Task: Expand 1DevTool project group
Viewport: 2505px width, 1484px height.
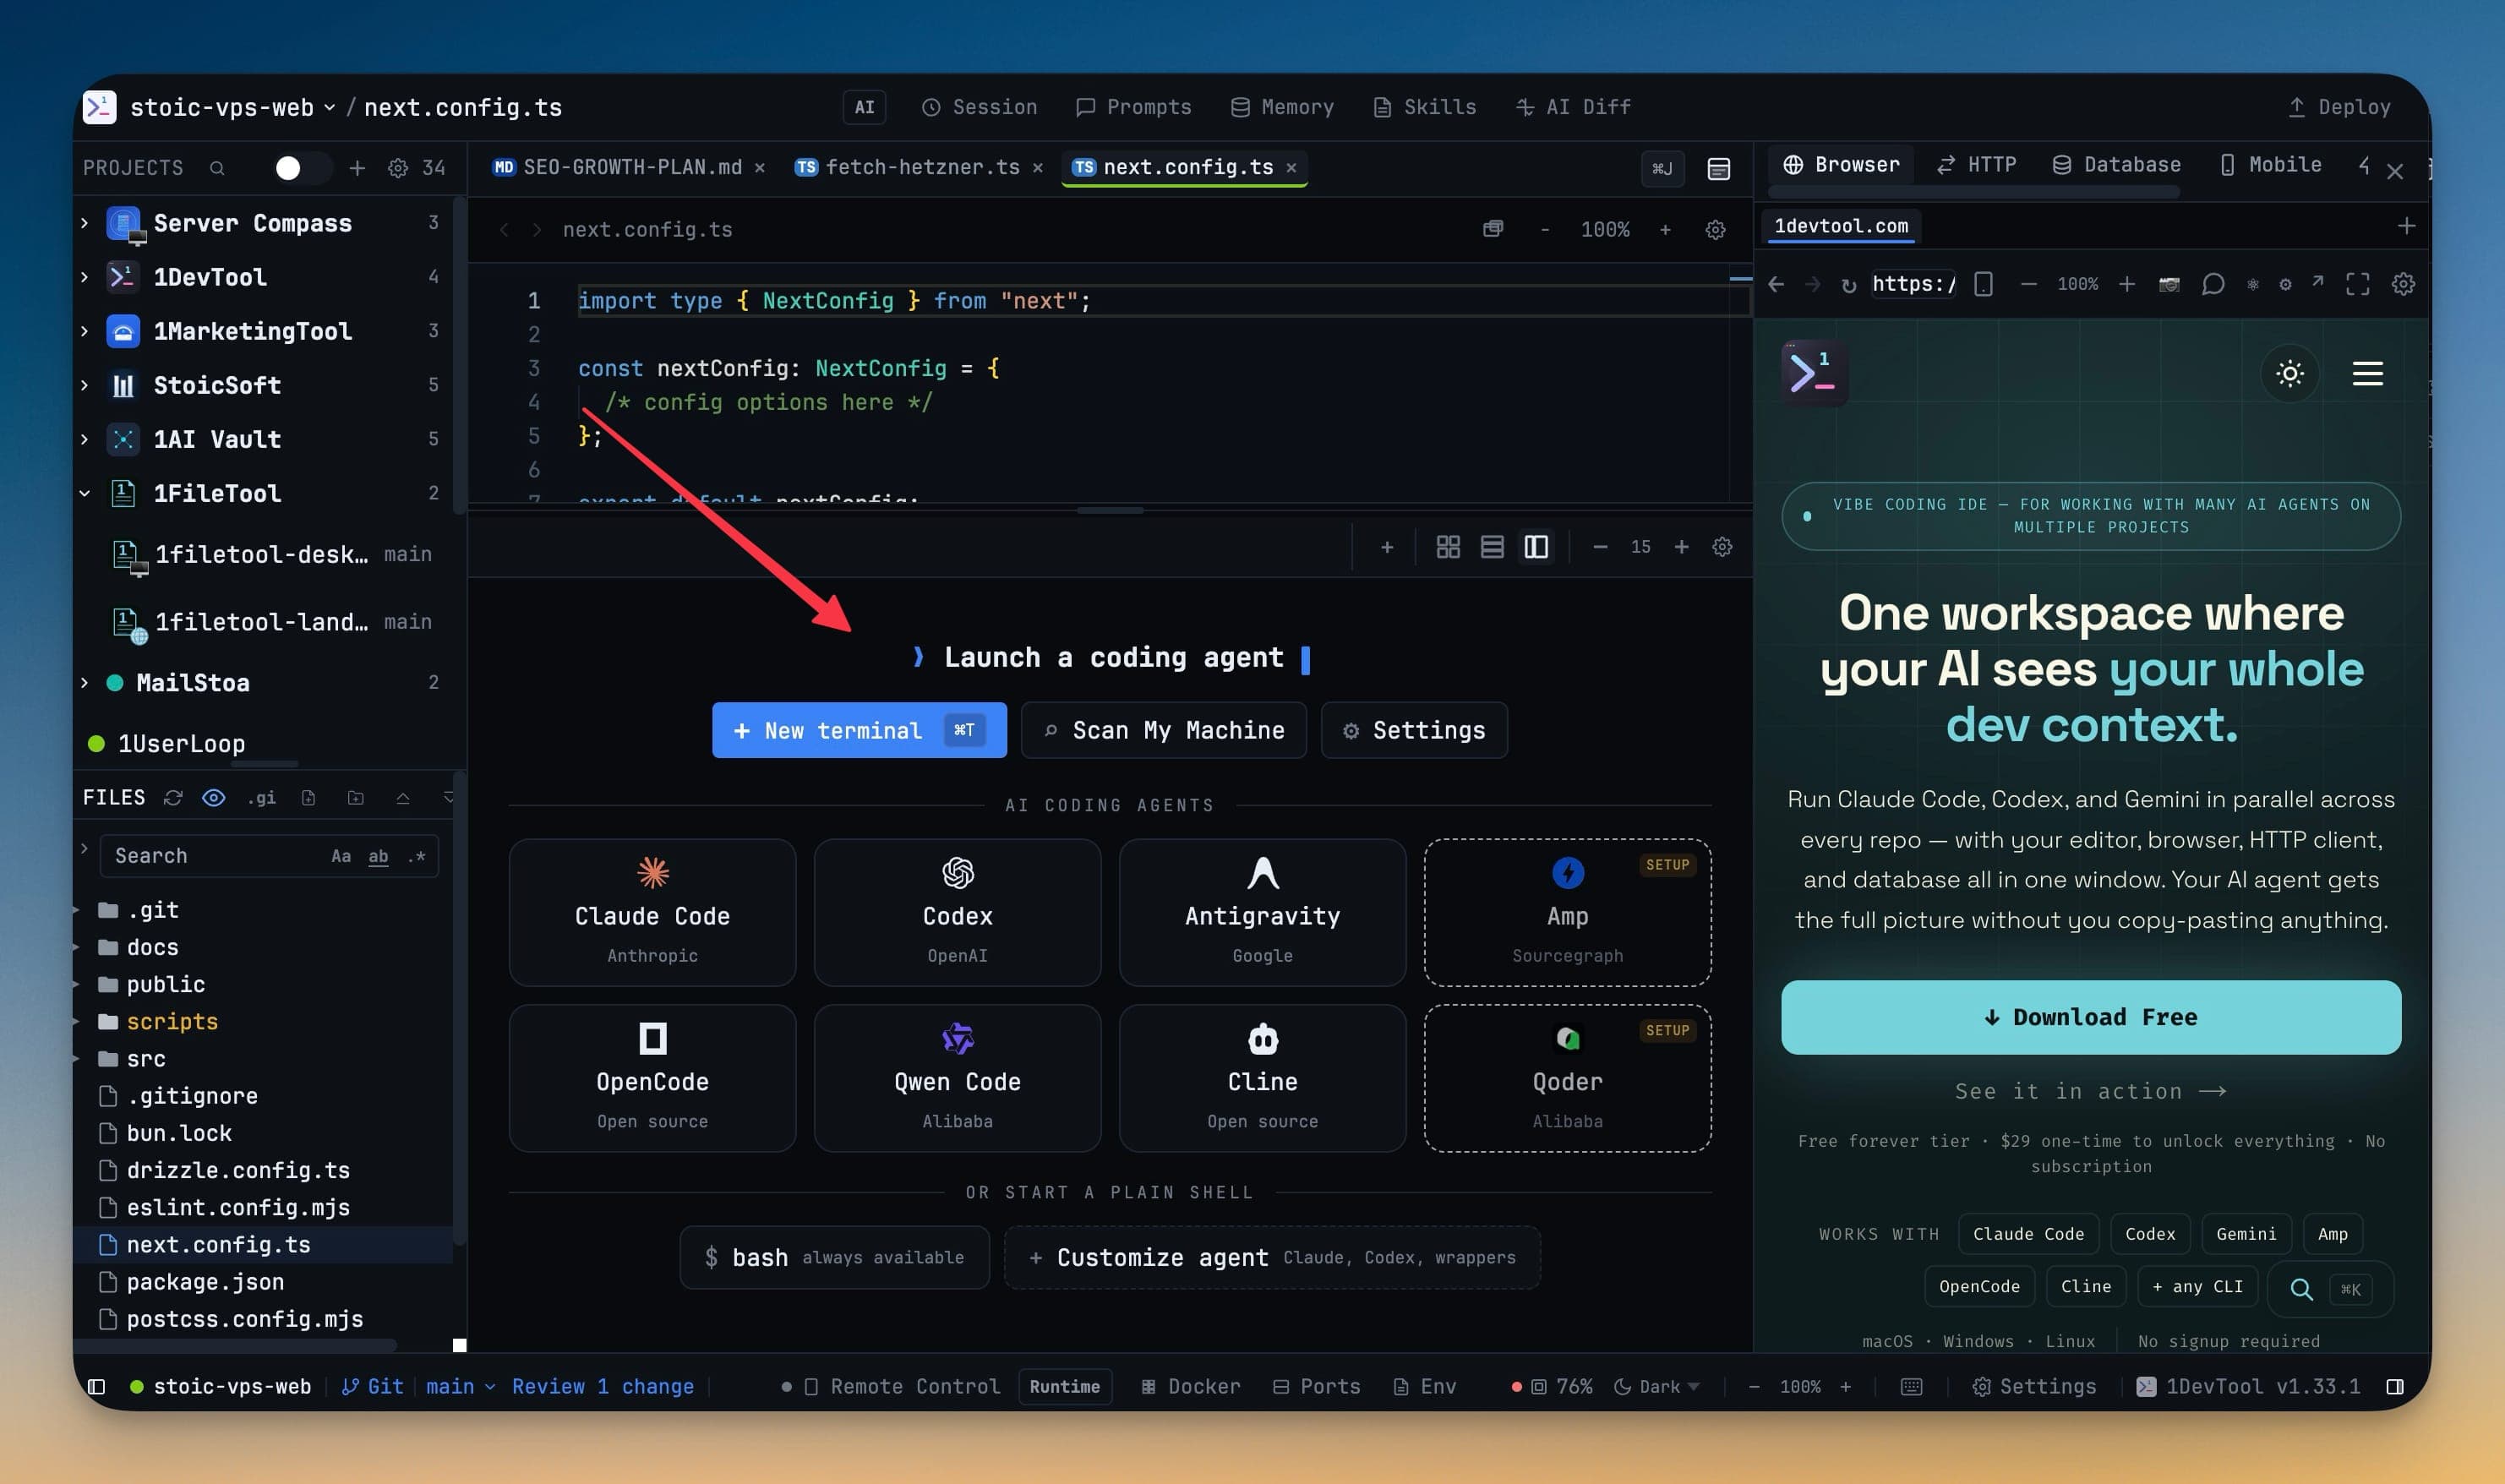Action: (x=85, y=277)
